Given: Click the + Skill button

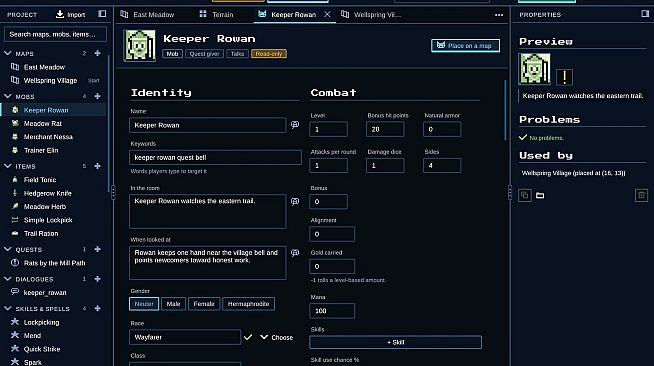Looking at the screenshot, I should 395,342.
